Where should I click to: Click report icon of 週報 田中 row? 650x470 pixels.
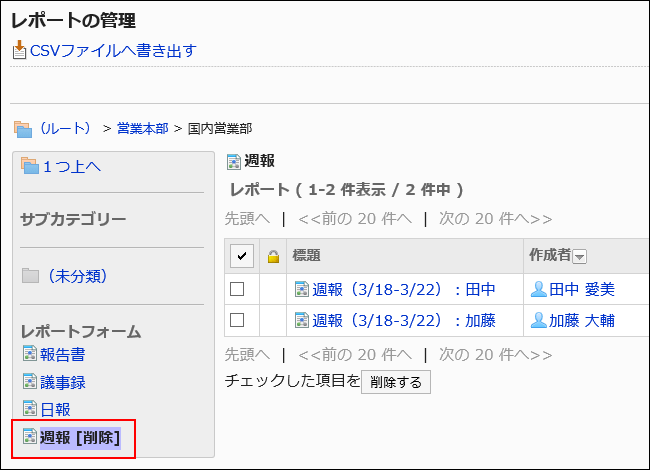pos(302,289)
